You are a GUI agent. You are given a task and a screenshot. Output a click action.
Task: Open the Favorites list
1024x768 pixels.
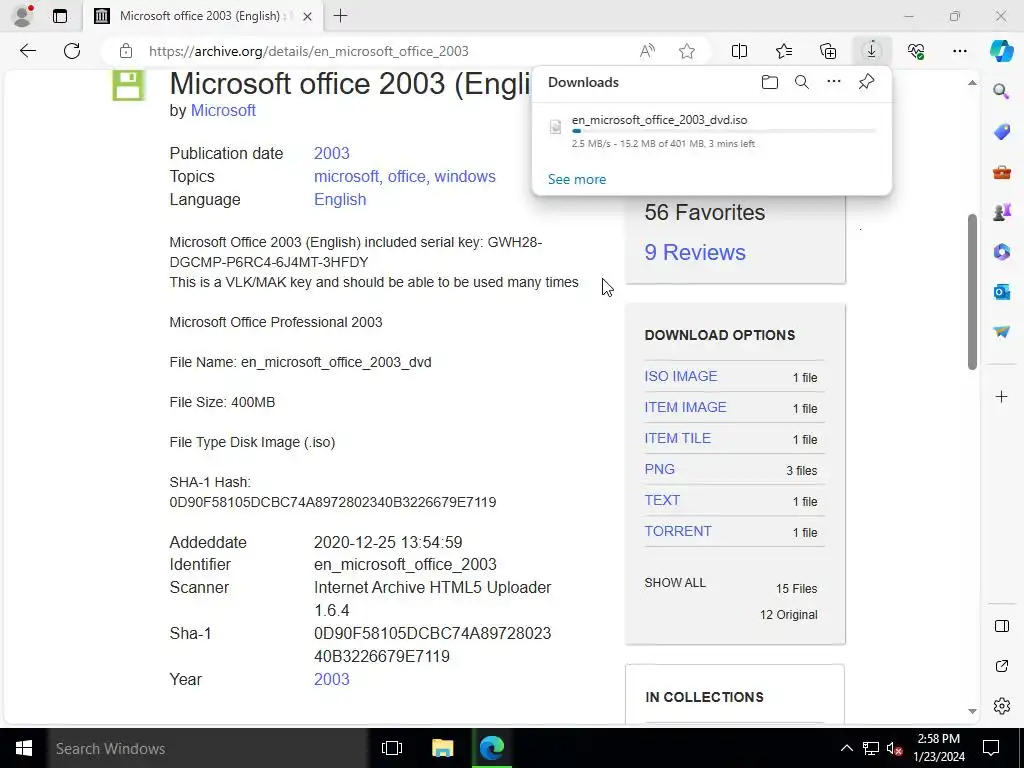tap(784, 51)
